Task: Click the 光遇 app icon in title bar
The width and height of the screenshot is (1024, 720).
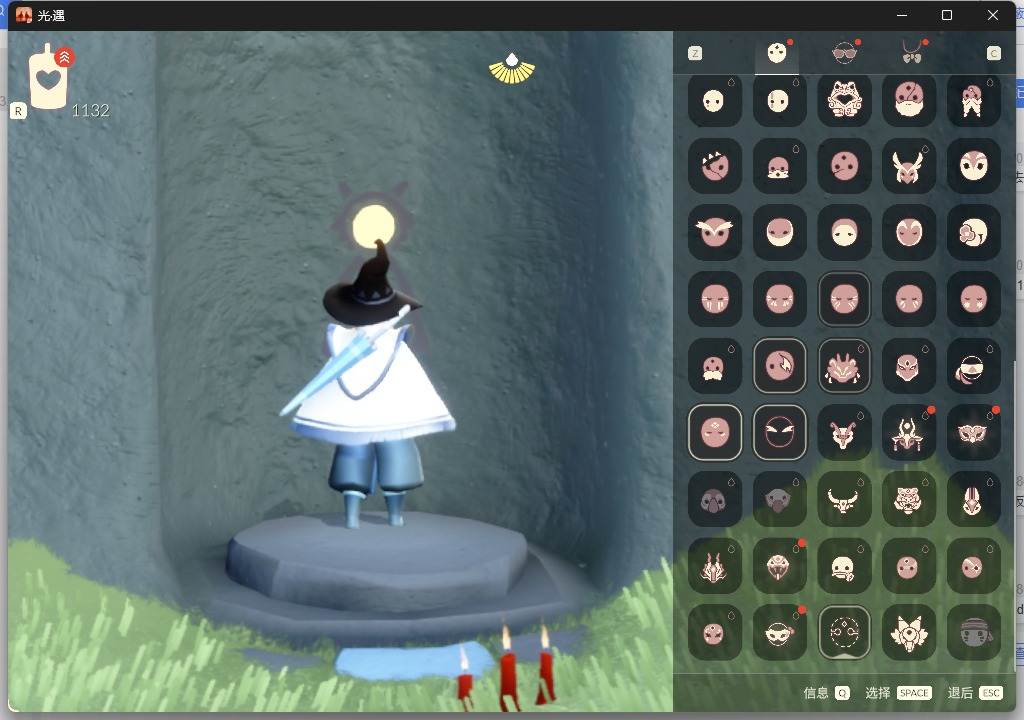Action: (24, 15)
